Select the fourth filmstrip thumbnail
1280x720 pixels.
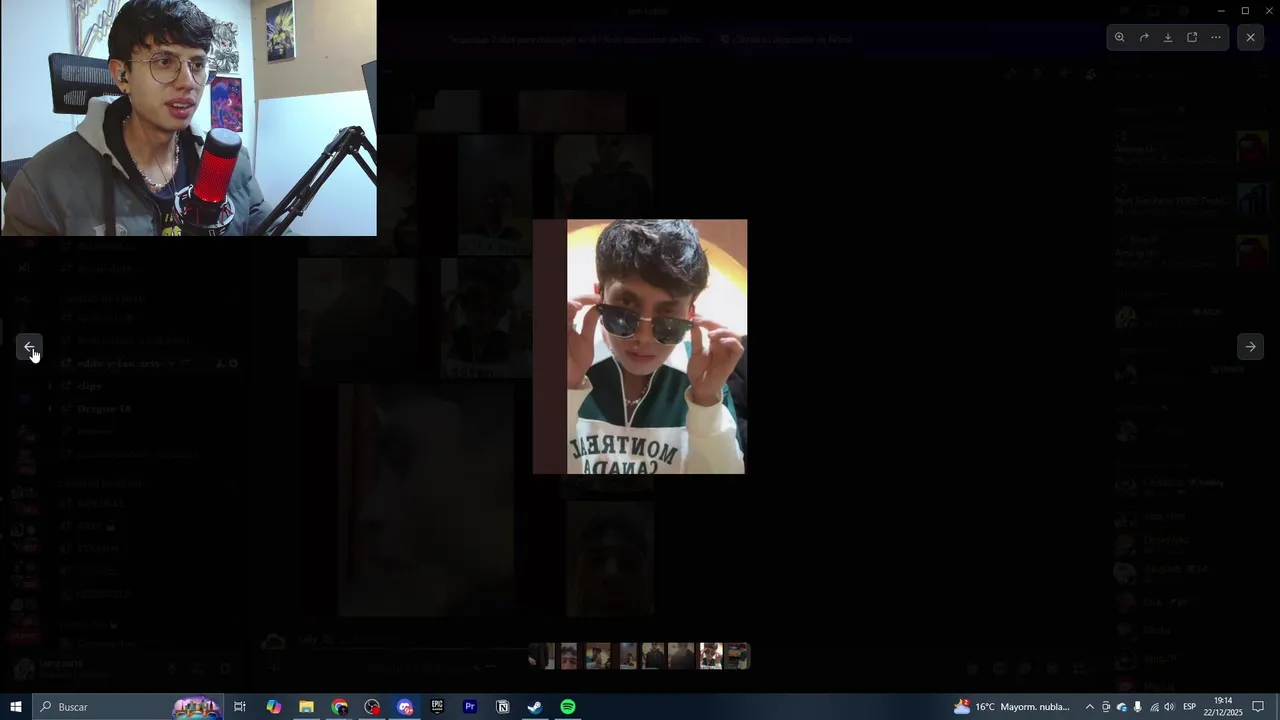click(x=628, y=656)
